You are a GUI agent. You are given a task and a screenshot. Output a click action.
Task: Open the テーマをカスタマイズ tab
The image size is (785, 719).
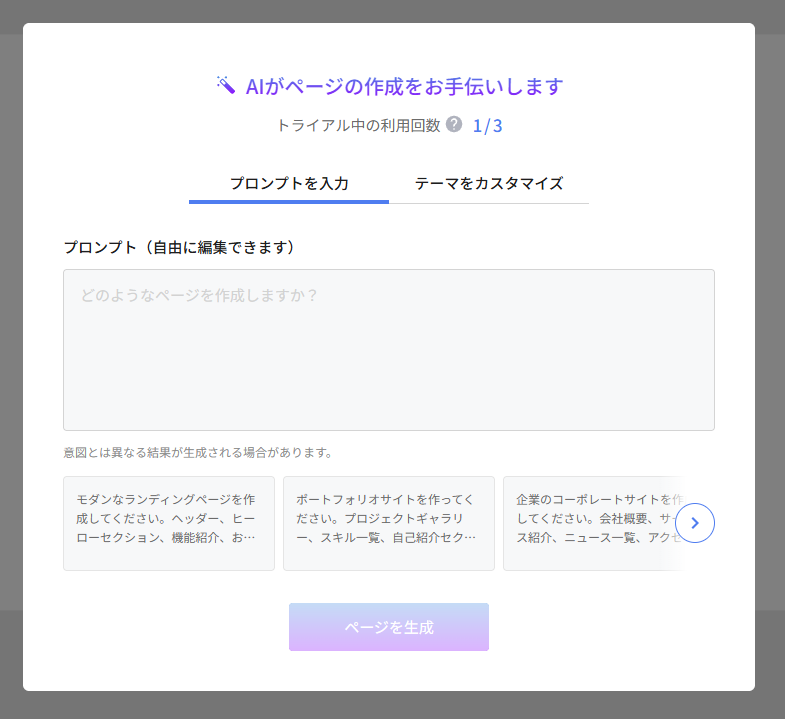pos(489,183)
